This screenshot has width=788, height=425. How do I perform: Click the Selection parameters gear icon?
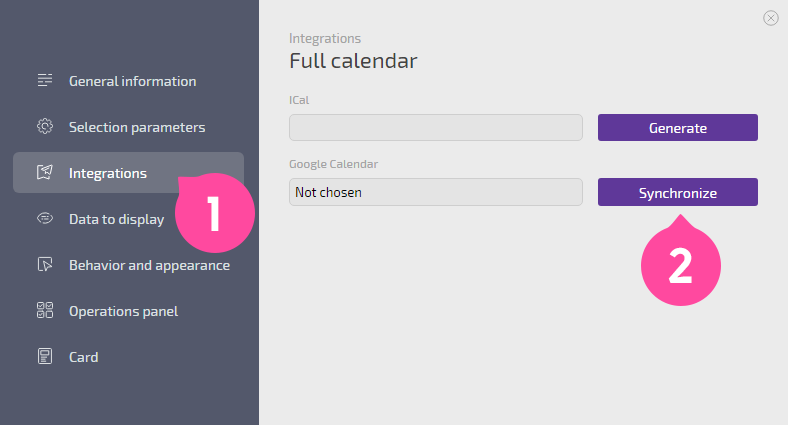click(45, 126)
